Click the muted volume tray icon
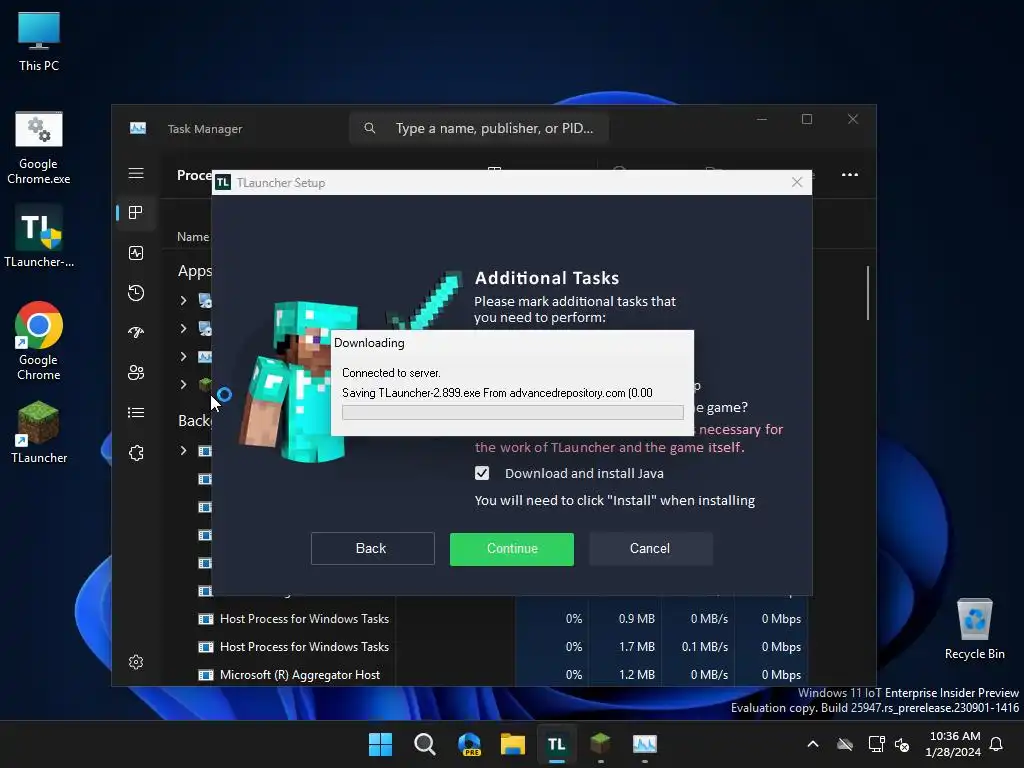Image resolution: width=1024 pixels, height=768 pixels. (902, 744)
